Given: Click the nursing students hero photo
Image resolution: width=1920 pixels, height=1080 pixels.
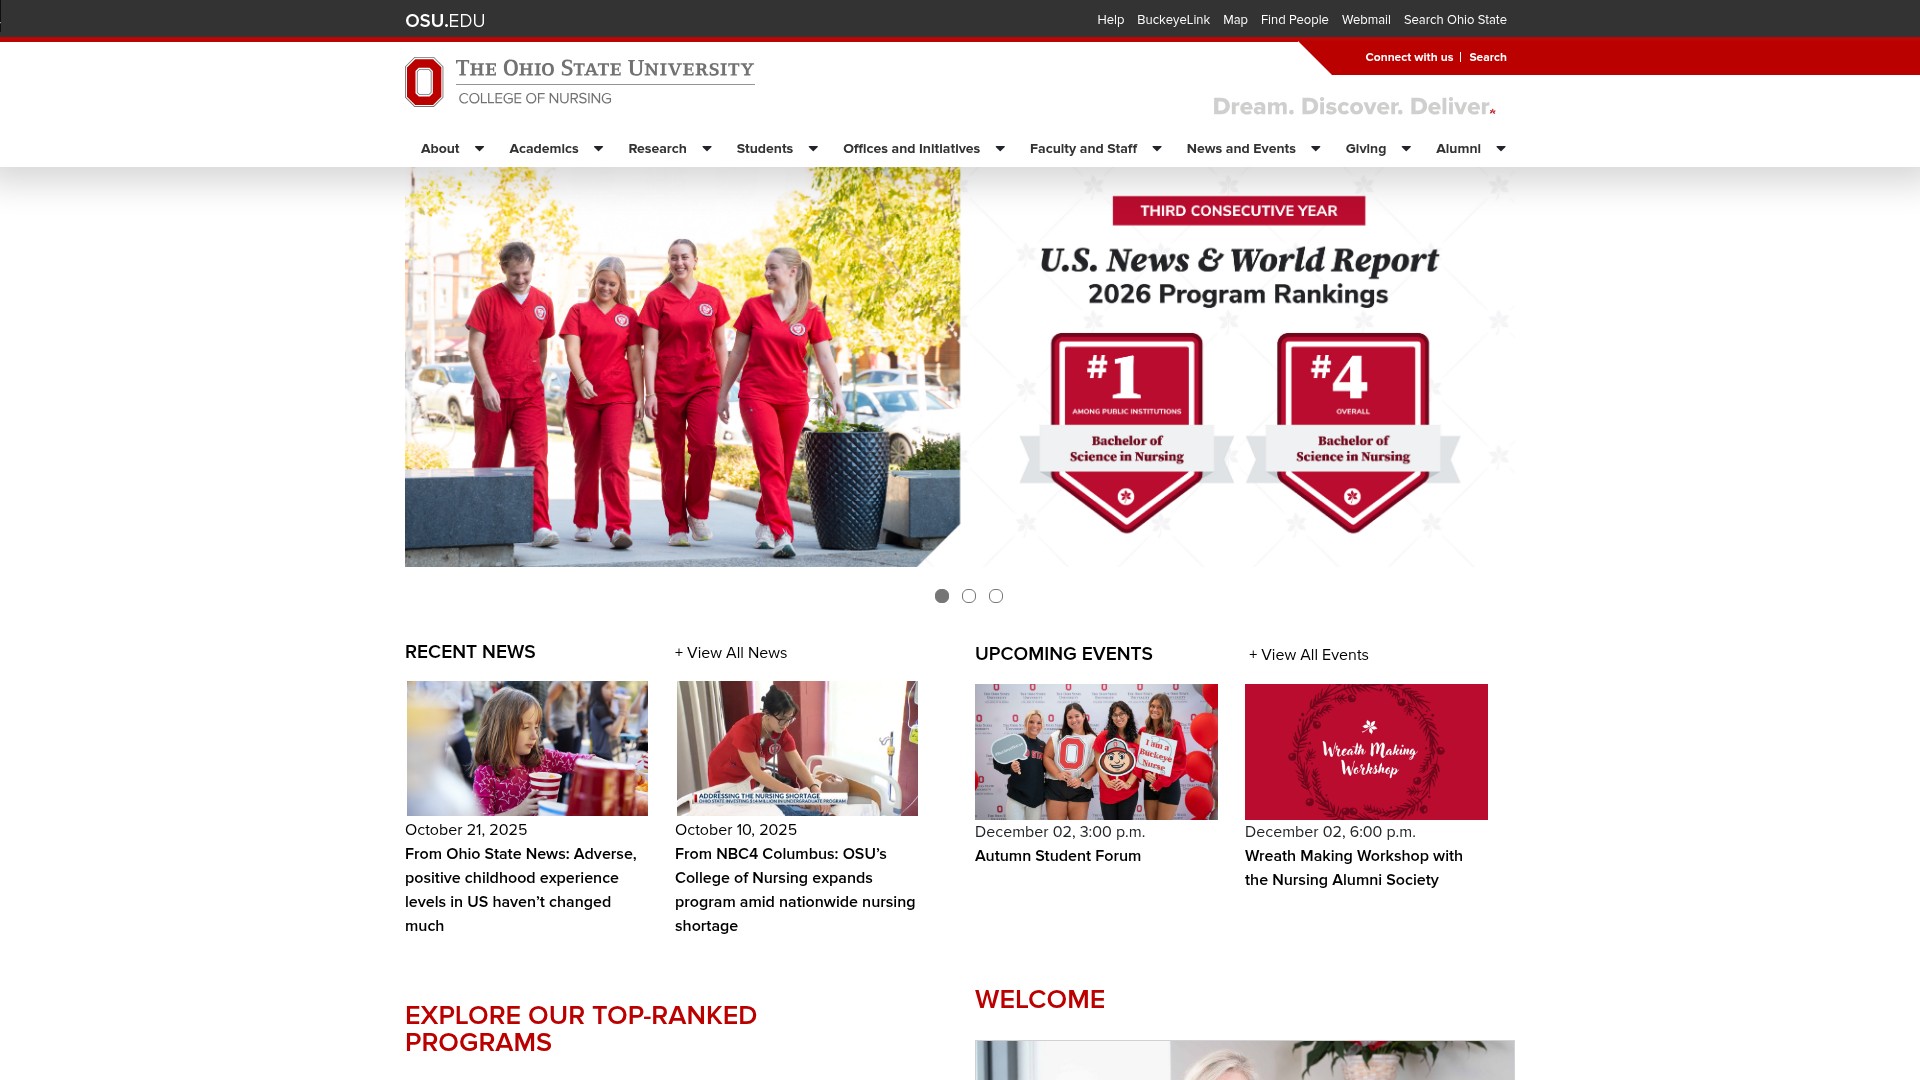Looking at the screenshot, I should [x=682, y=367].
